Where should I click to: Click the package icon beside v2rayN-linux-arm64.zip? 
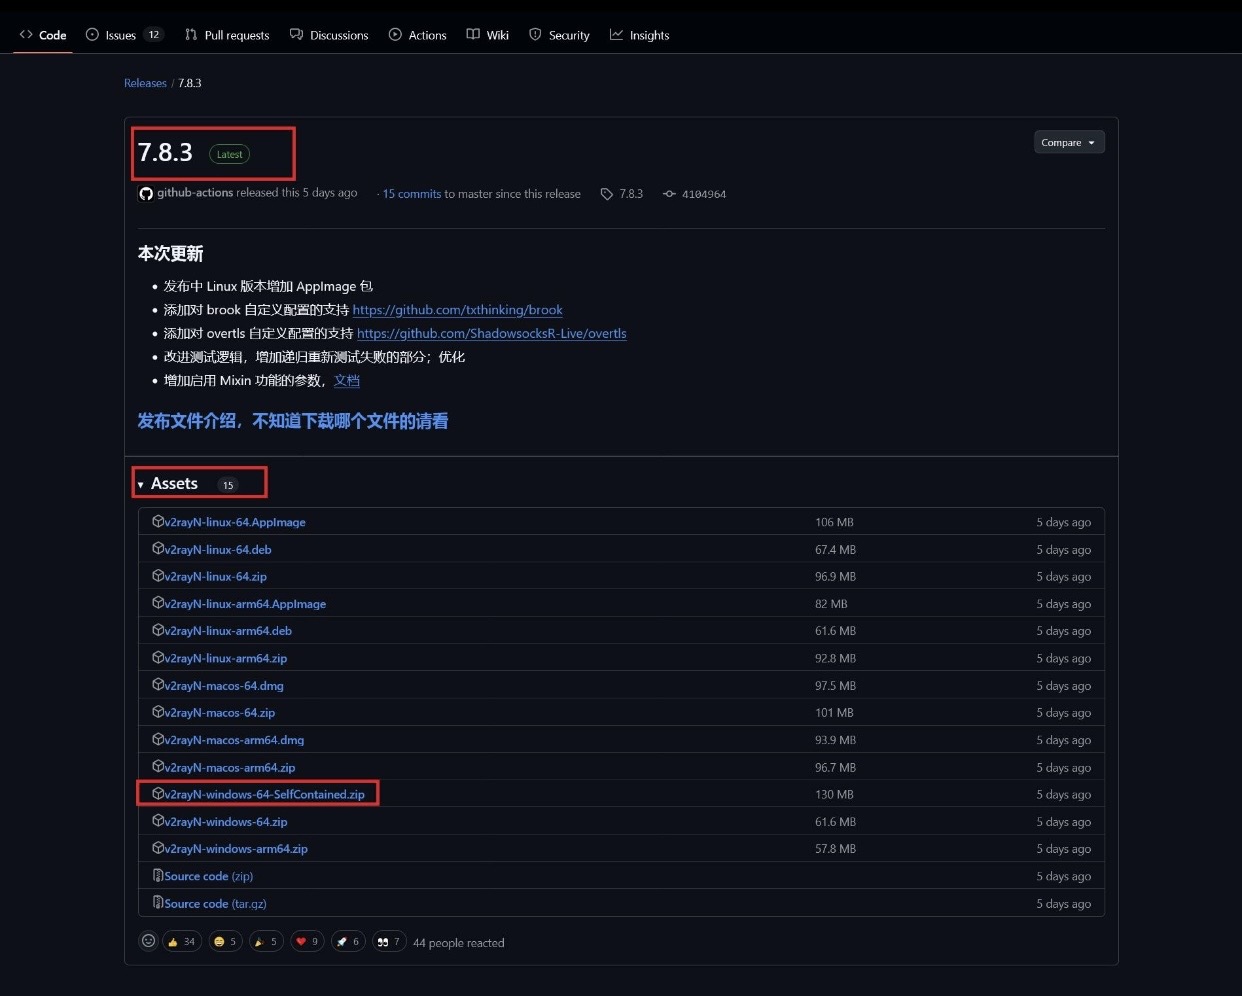click(158, 658)
